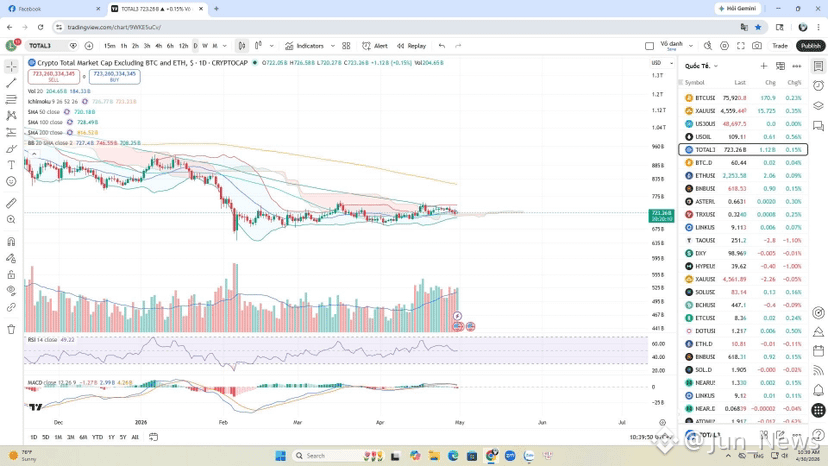The image size is (828, 466).
Task: Expand the chart style dropdown arrow
Action: click(271, 46)
